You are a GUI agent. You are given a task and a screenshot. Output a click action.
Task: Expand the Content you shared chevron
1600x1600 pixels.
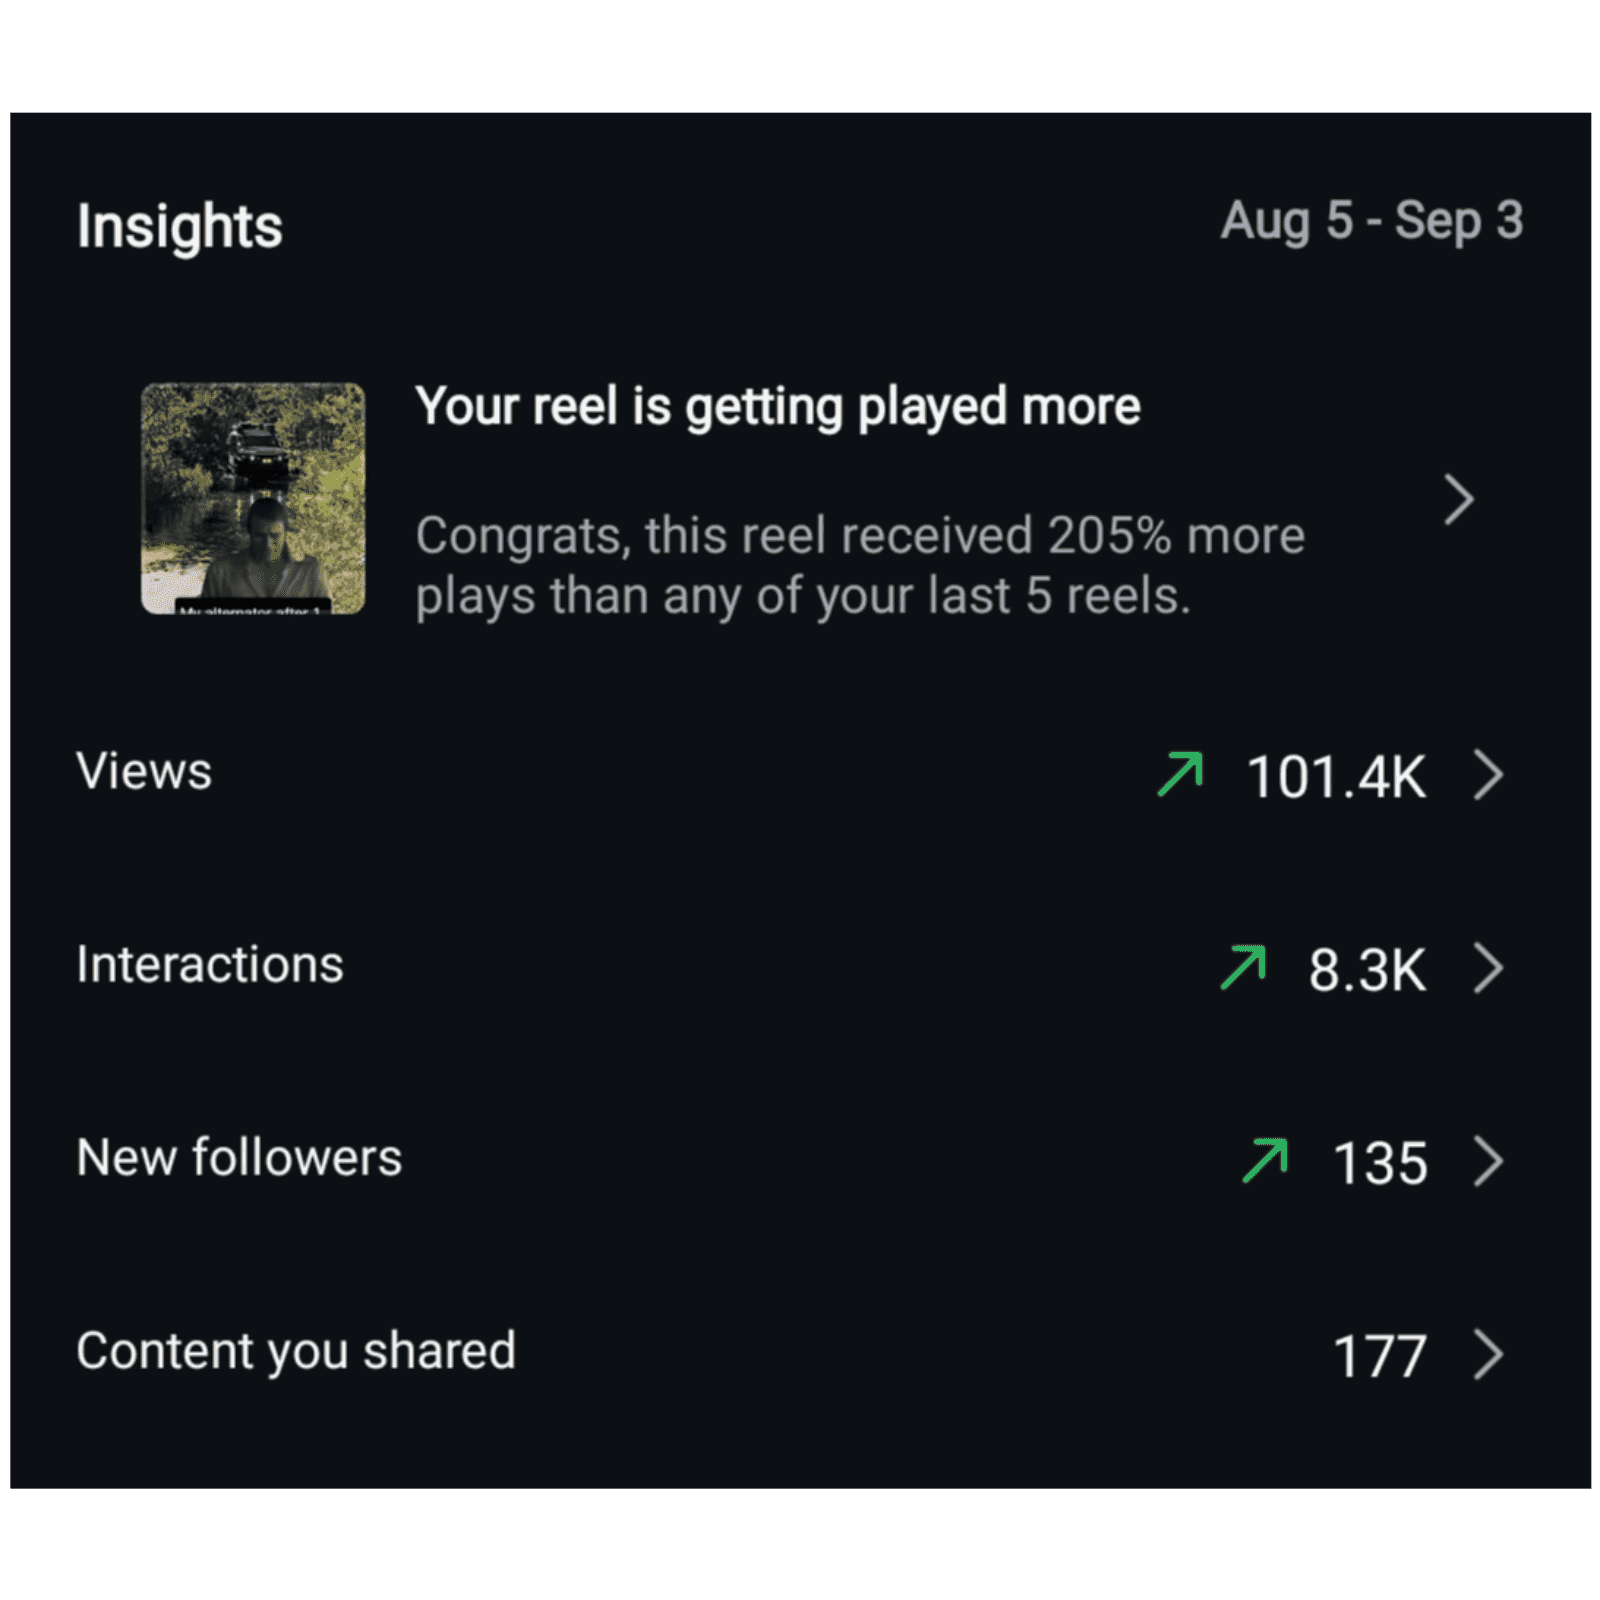coord(1488,1355)
